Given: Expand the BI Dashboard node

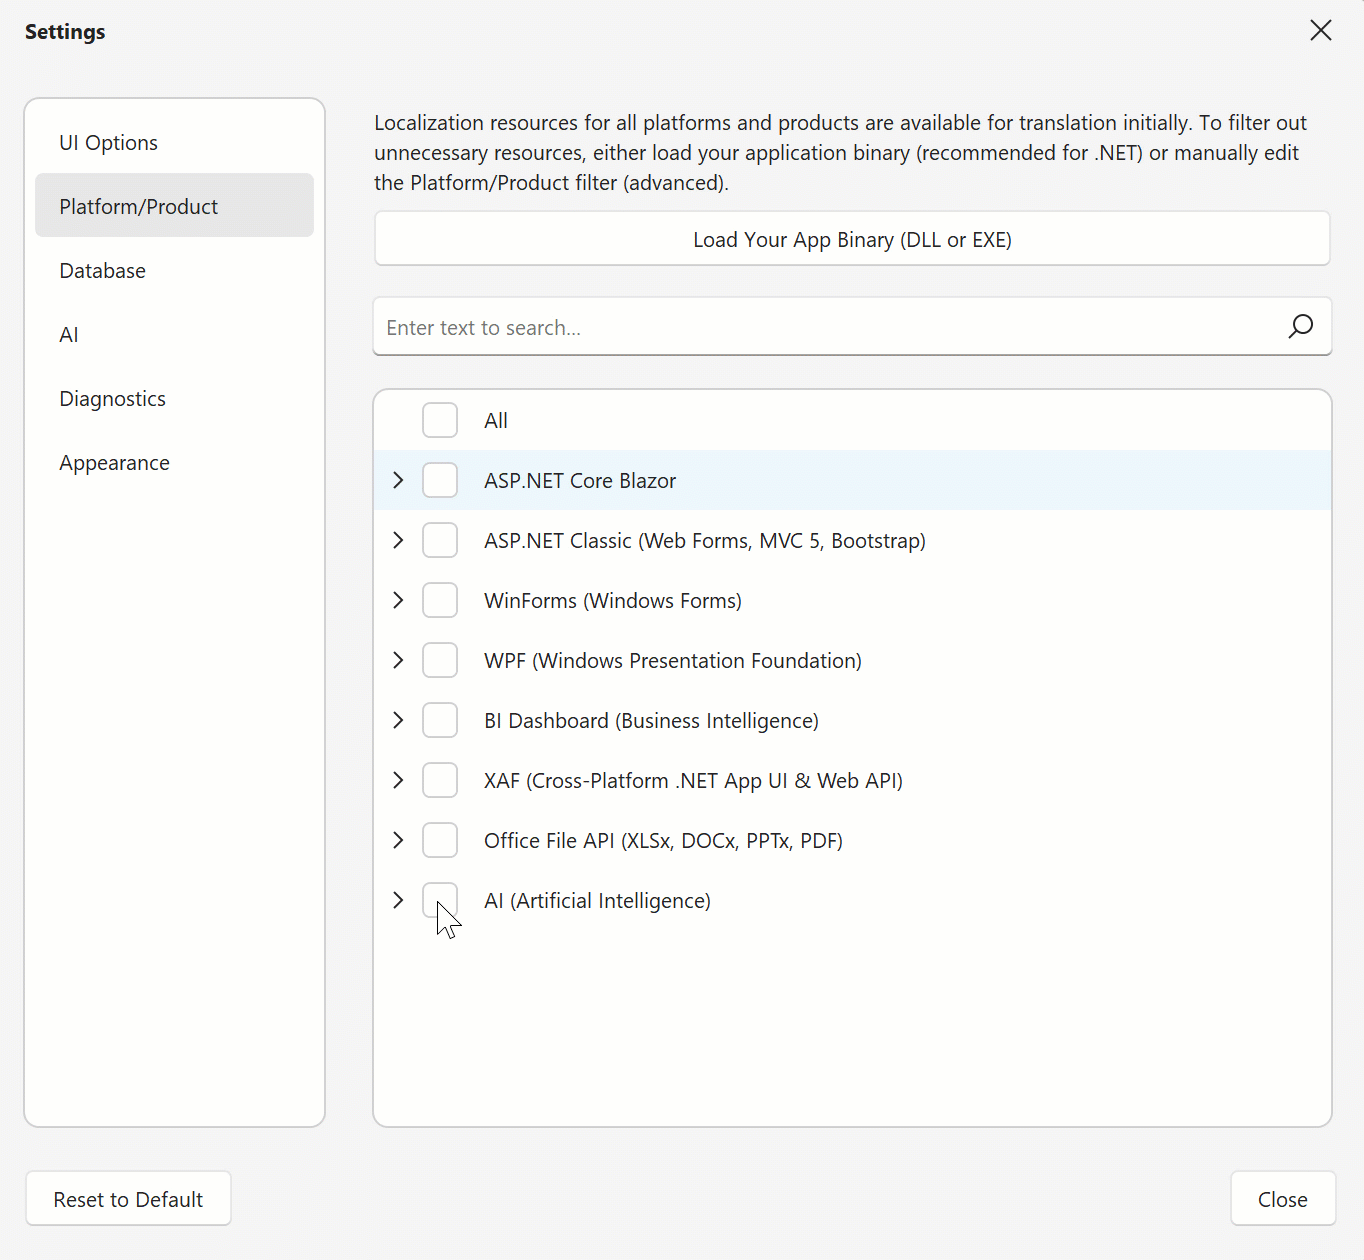Looking at the screenshot, I should pyautogui.click(x=398, y=720).
